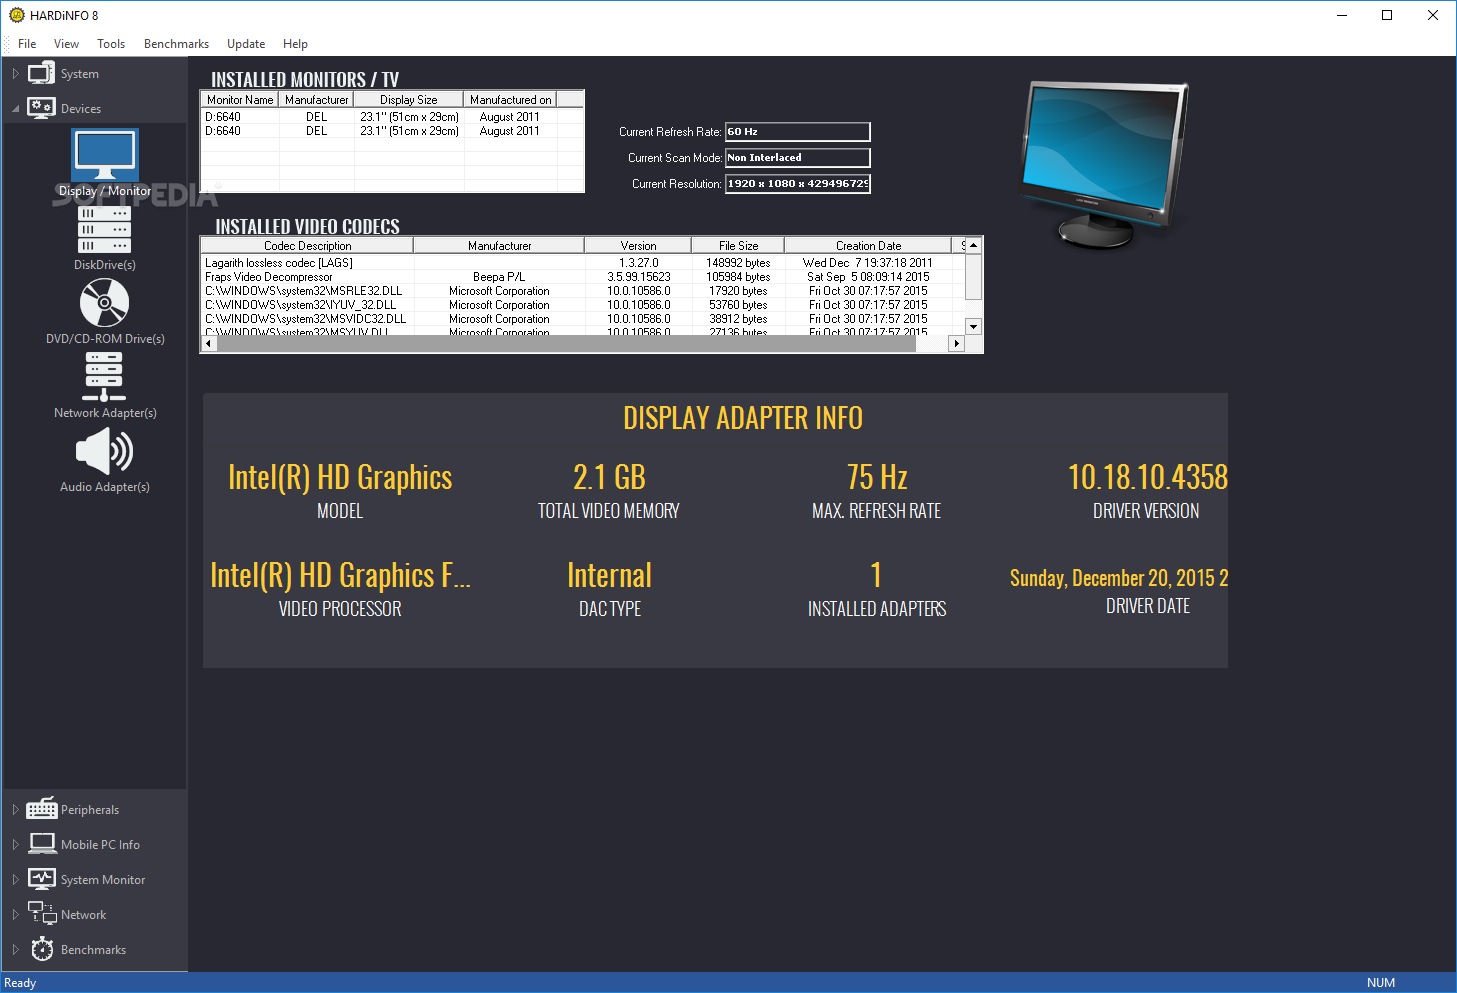This screenshot has height=993, width=1457.
Task: Open the Help menu
Action: pyautogui.click(x=295, y=44)
